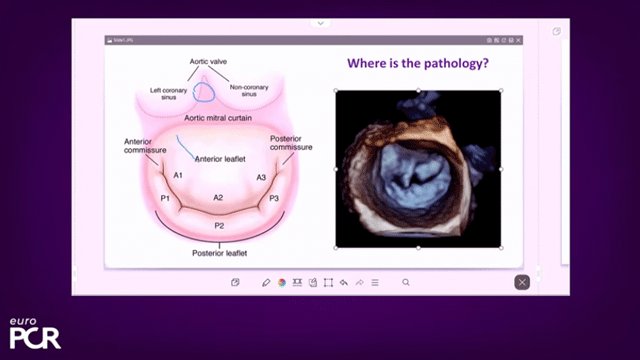640x360 pixels.
Task: Click the rotate icon in Slide1.JPG title bar
Action: tap(504, 40)
